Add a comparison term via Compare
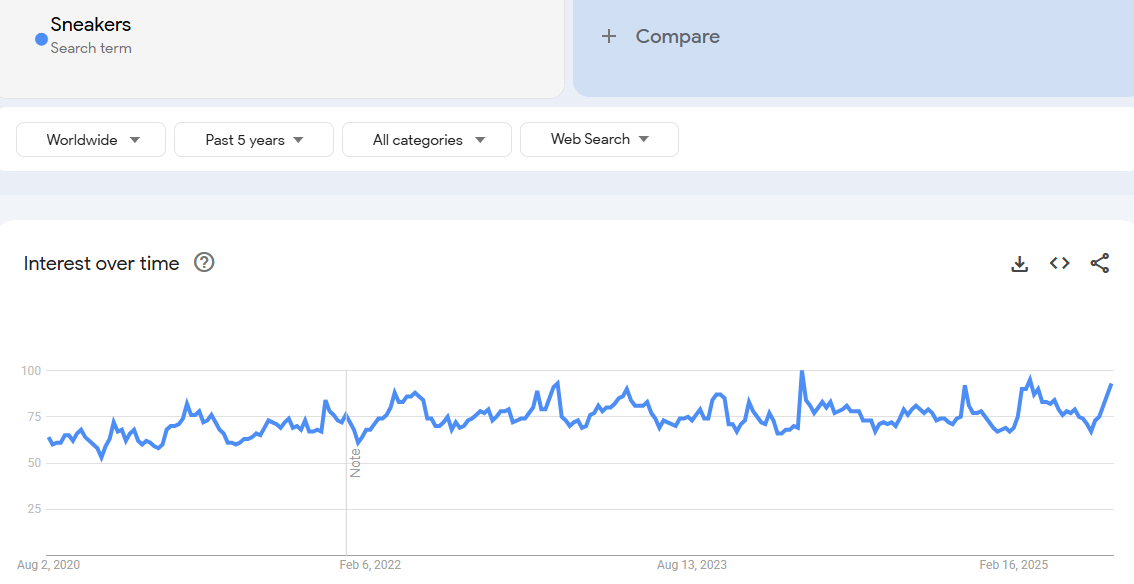 [x=677, y=37]
